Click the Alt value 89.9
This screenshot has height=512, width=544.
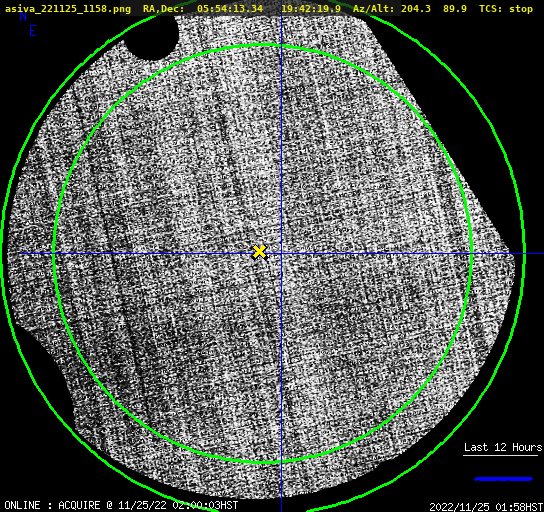tap(454, 9)
